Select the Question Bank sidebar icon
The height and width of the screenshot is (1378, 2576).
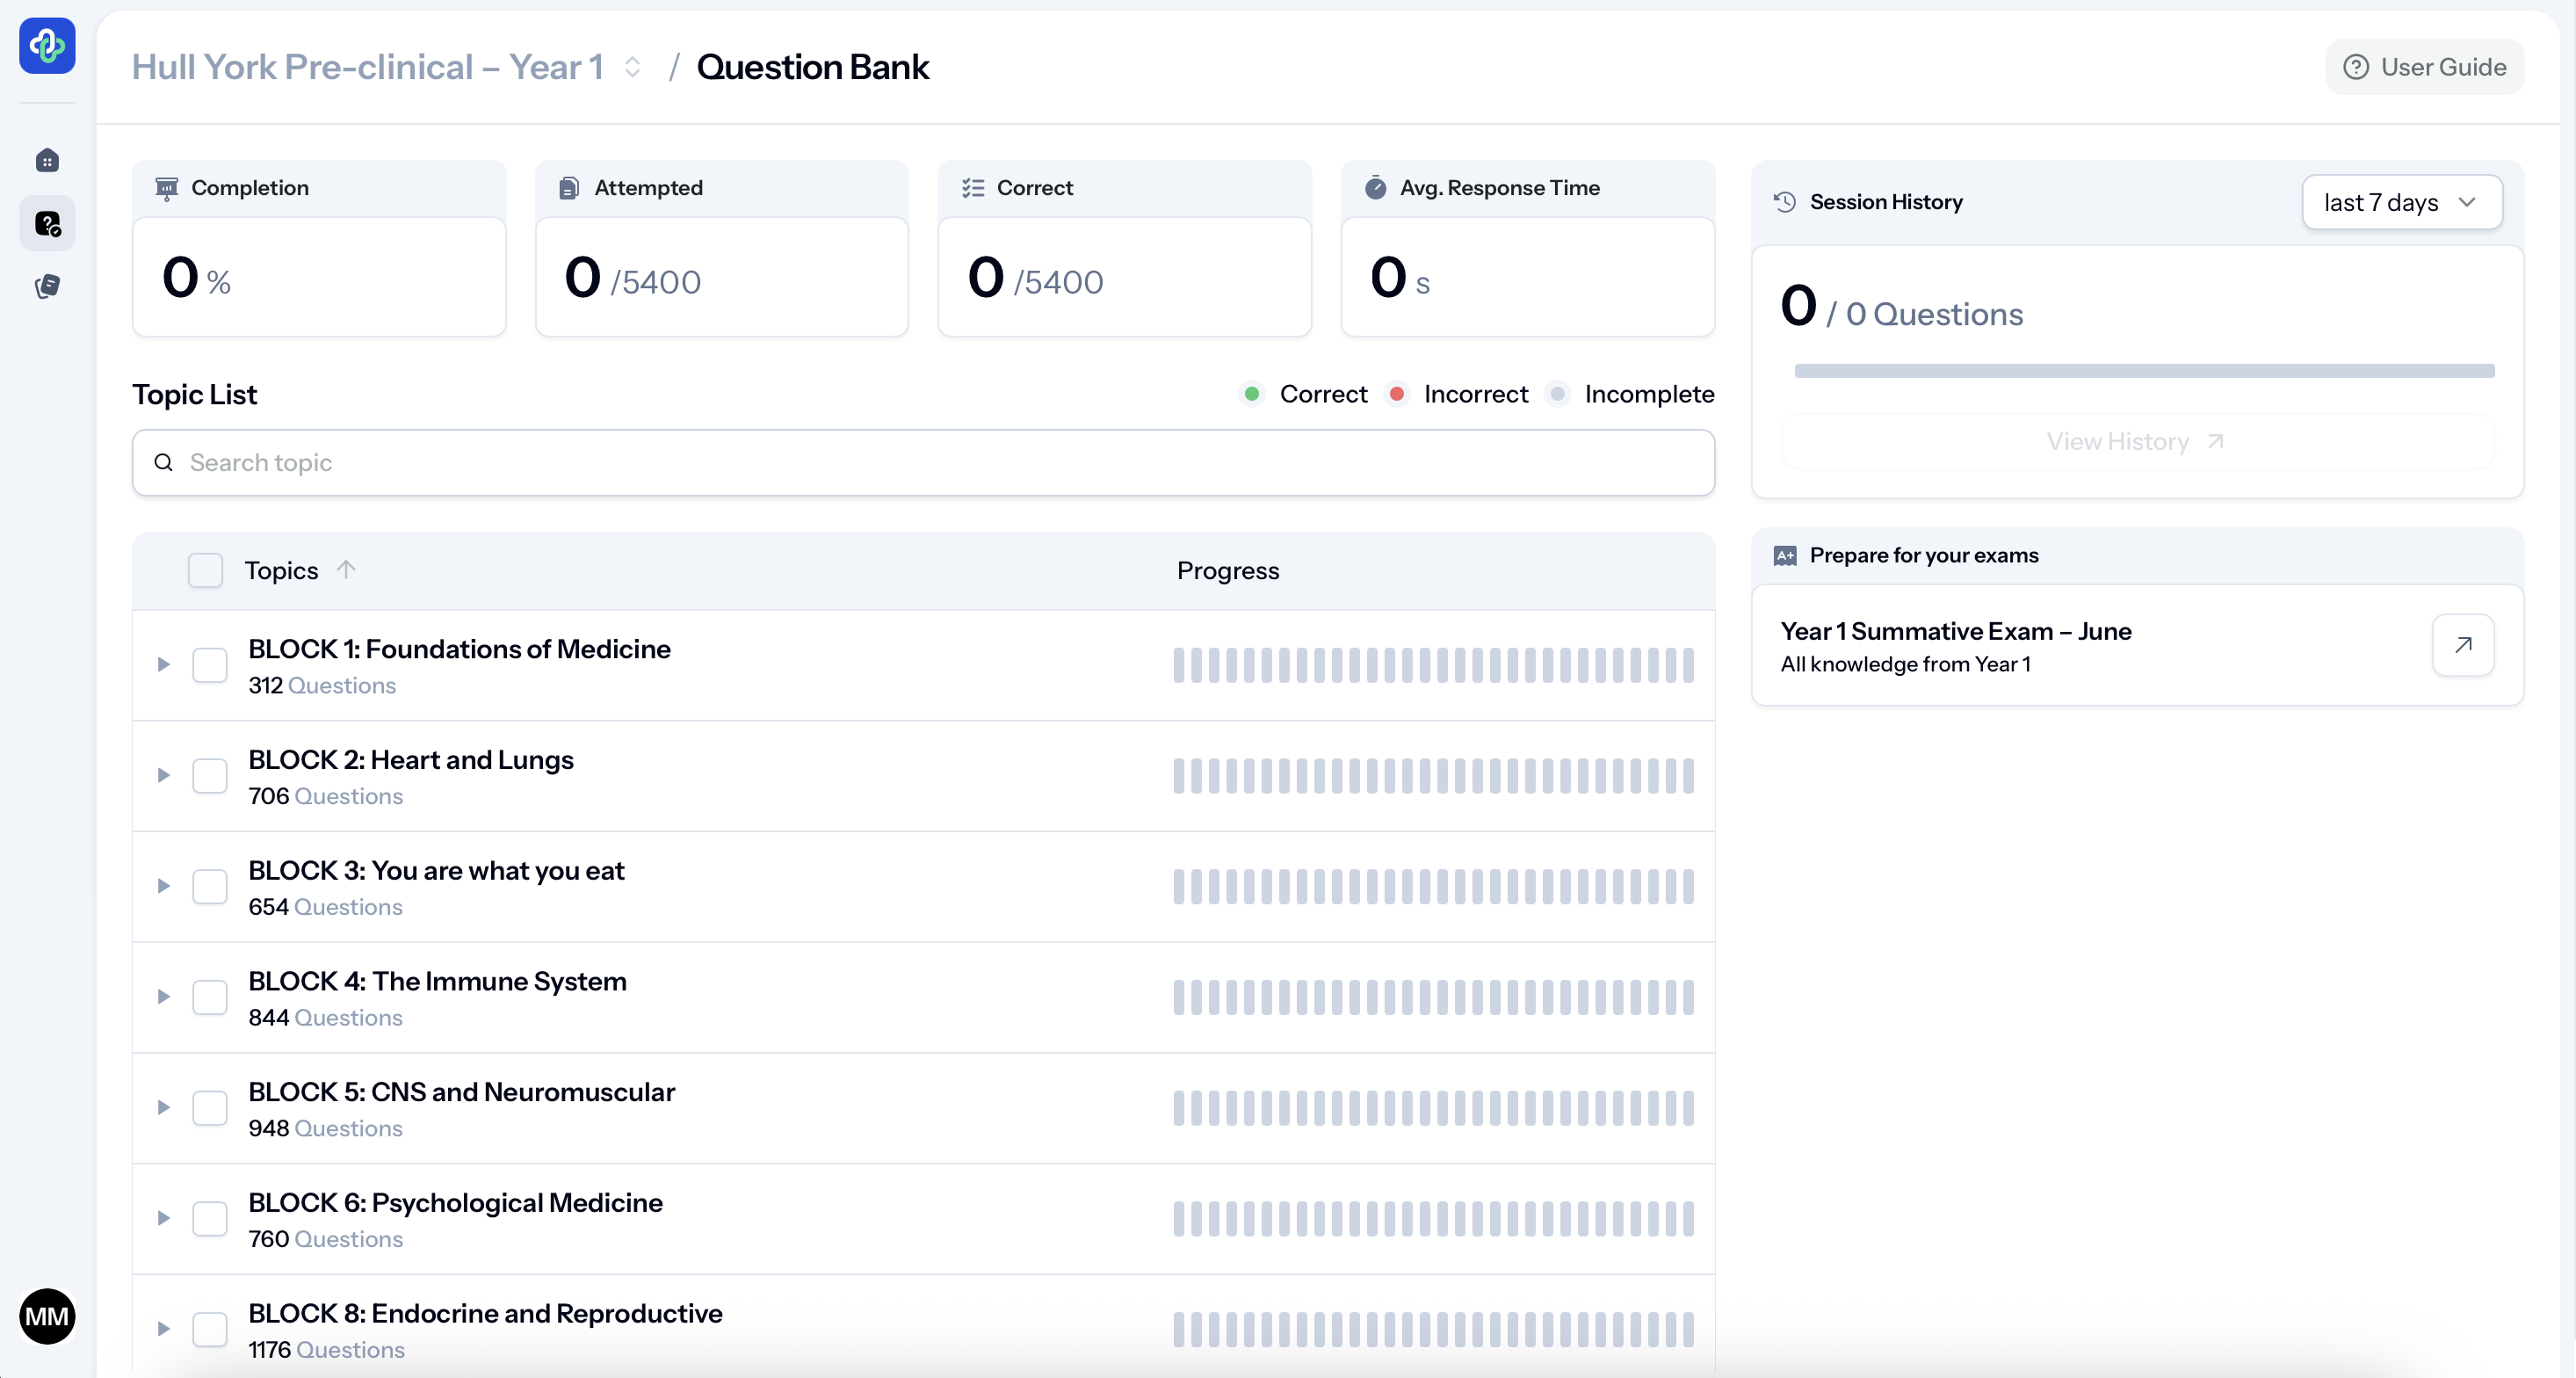[47, 223]
